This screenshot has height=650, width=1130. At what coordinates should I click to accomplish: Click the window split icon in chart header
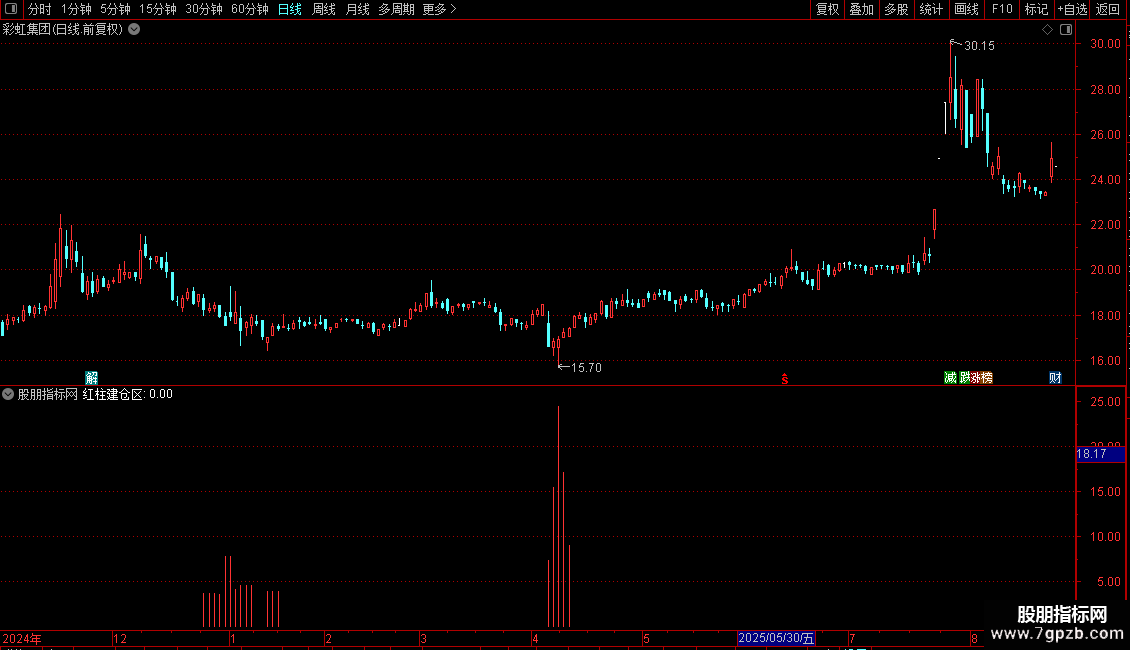(x=1066, y=30)
